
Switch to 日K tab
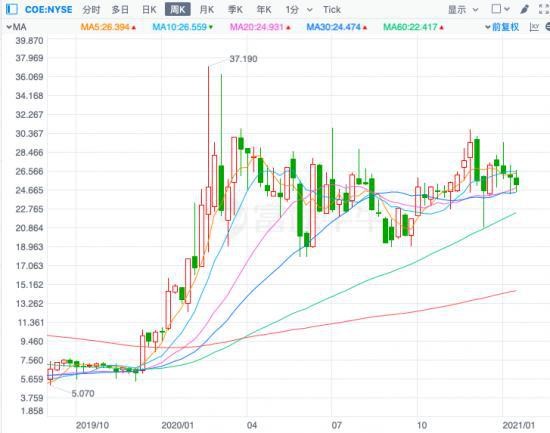149,10
